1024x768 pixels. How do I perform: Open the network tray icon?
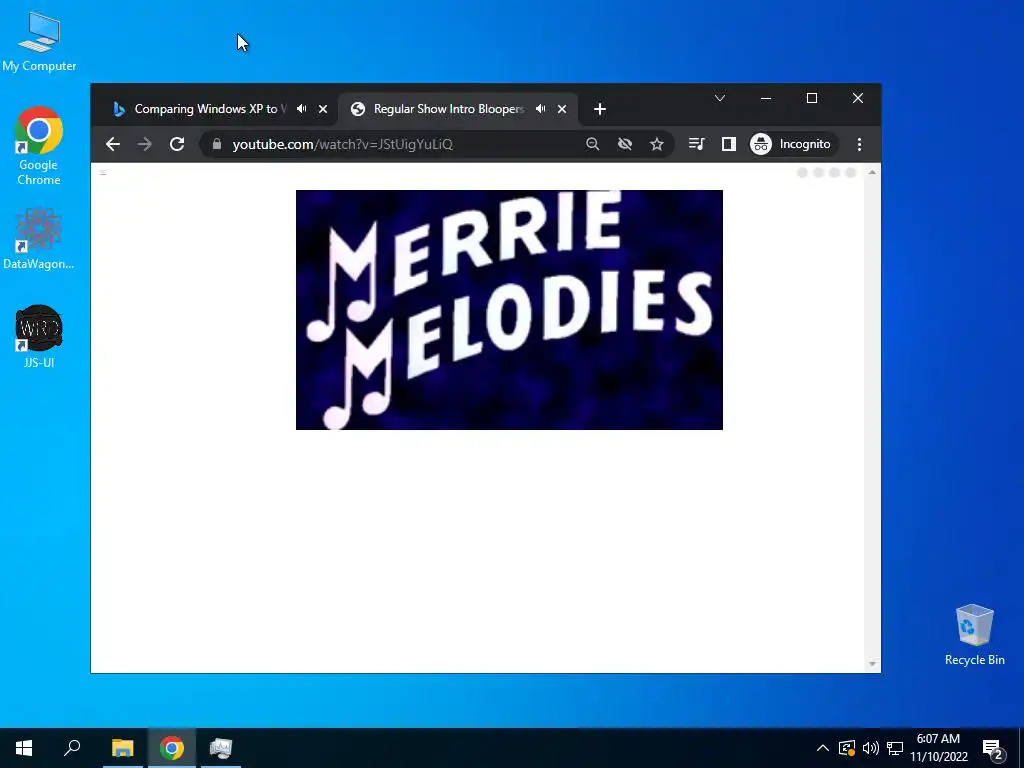[895, 748]
